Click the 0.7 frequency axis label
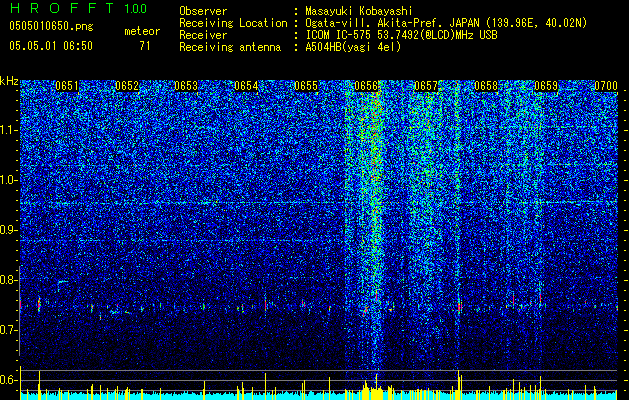Image resolution: width=629 pixels, height=400 pixels. click(x=8, y=330)
